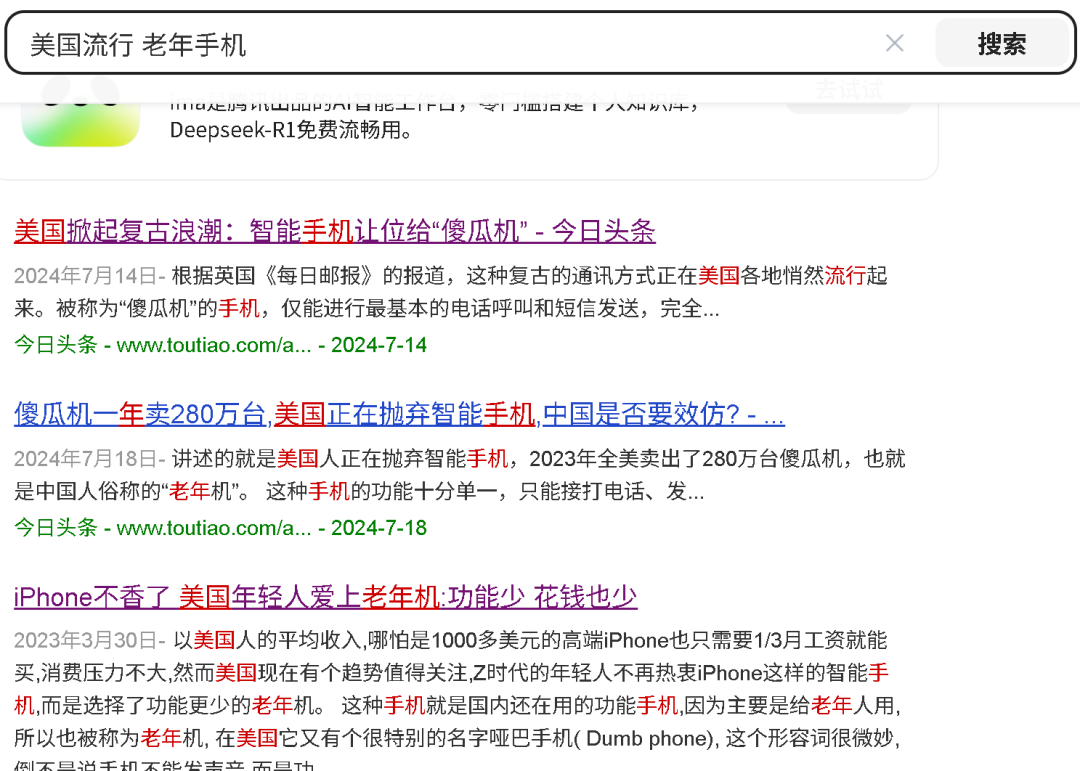
Task: Open the 傻瓜机一年卖280万台 result
Action: pyautogui.click(x=400, y=413)
